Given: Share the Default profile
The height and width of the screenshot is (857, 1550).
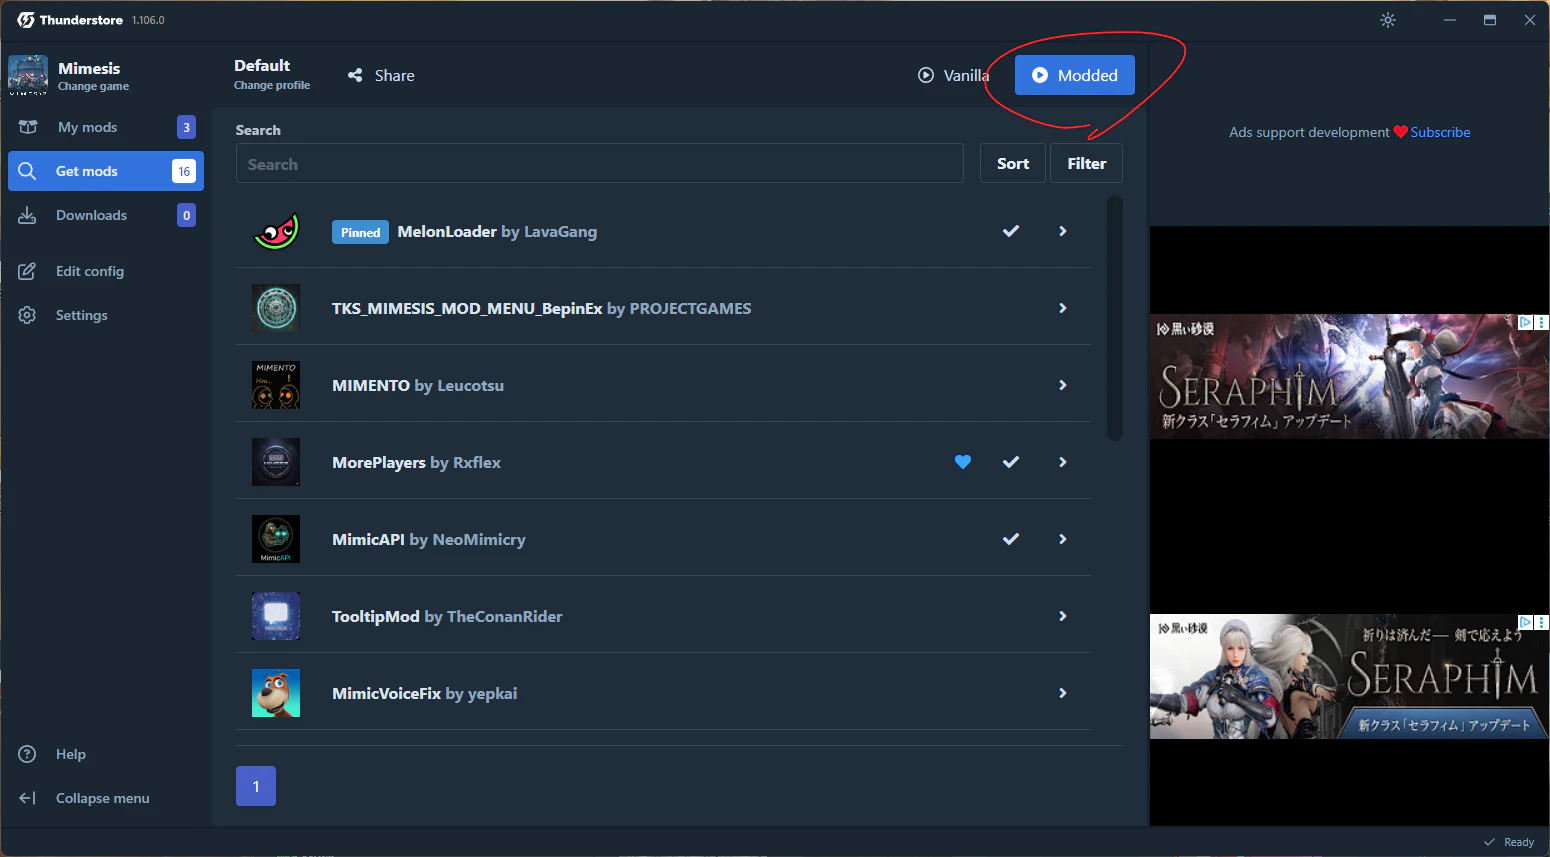Looking at the screenshot, I should pos(381,75).
